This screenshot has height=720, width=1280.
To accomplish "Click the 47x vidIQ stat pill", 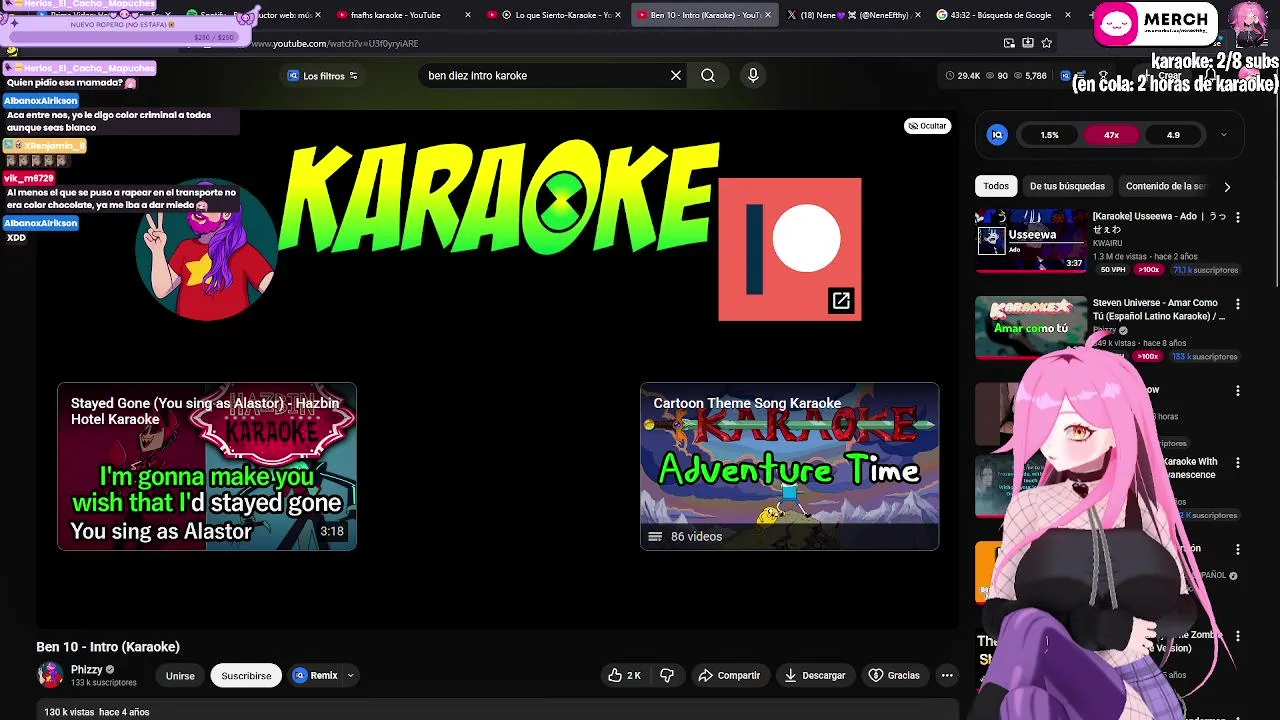I will (x=1111, y=135).
